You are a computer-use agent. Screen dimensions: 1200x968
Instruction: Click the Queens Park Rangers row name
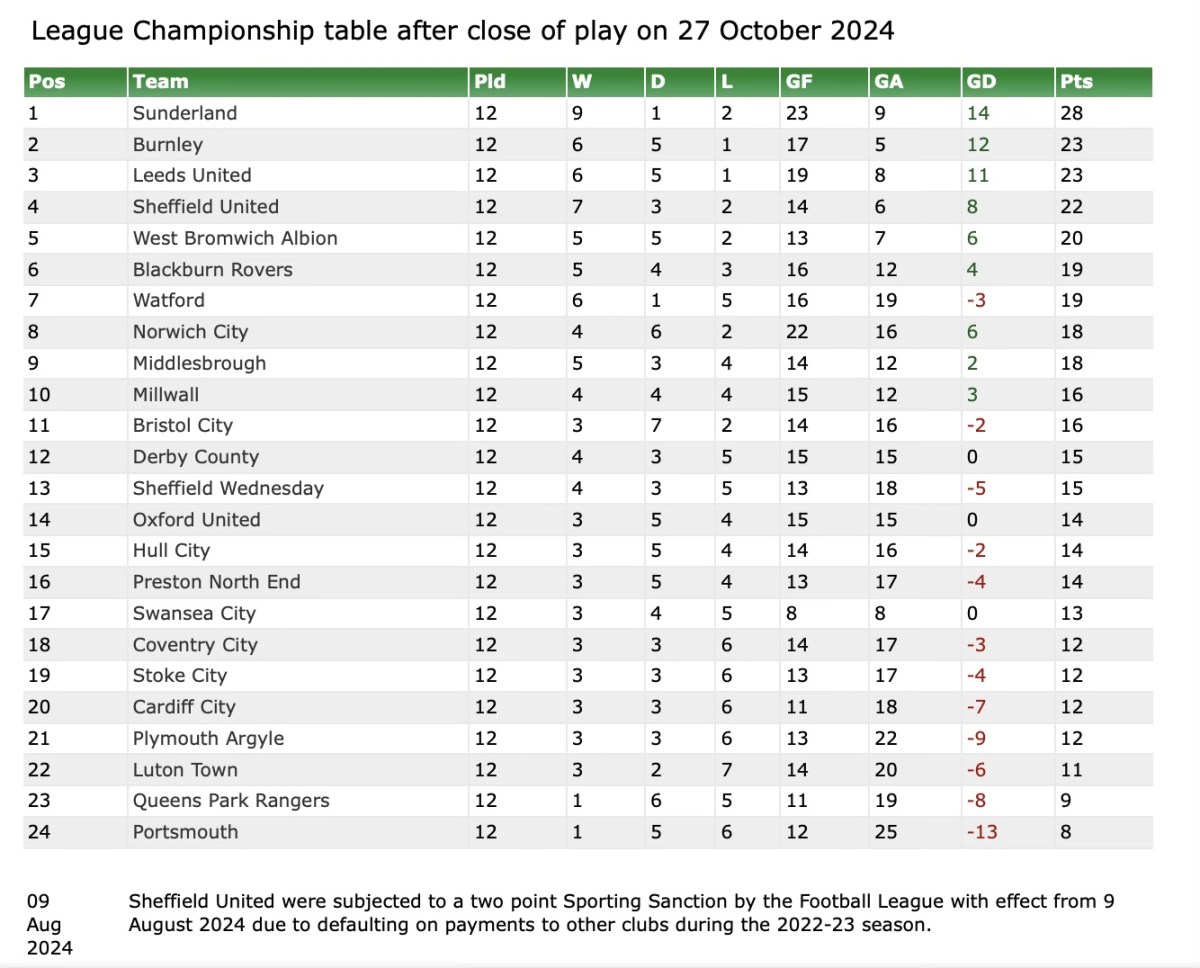(x=231, y=801)
